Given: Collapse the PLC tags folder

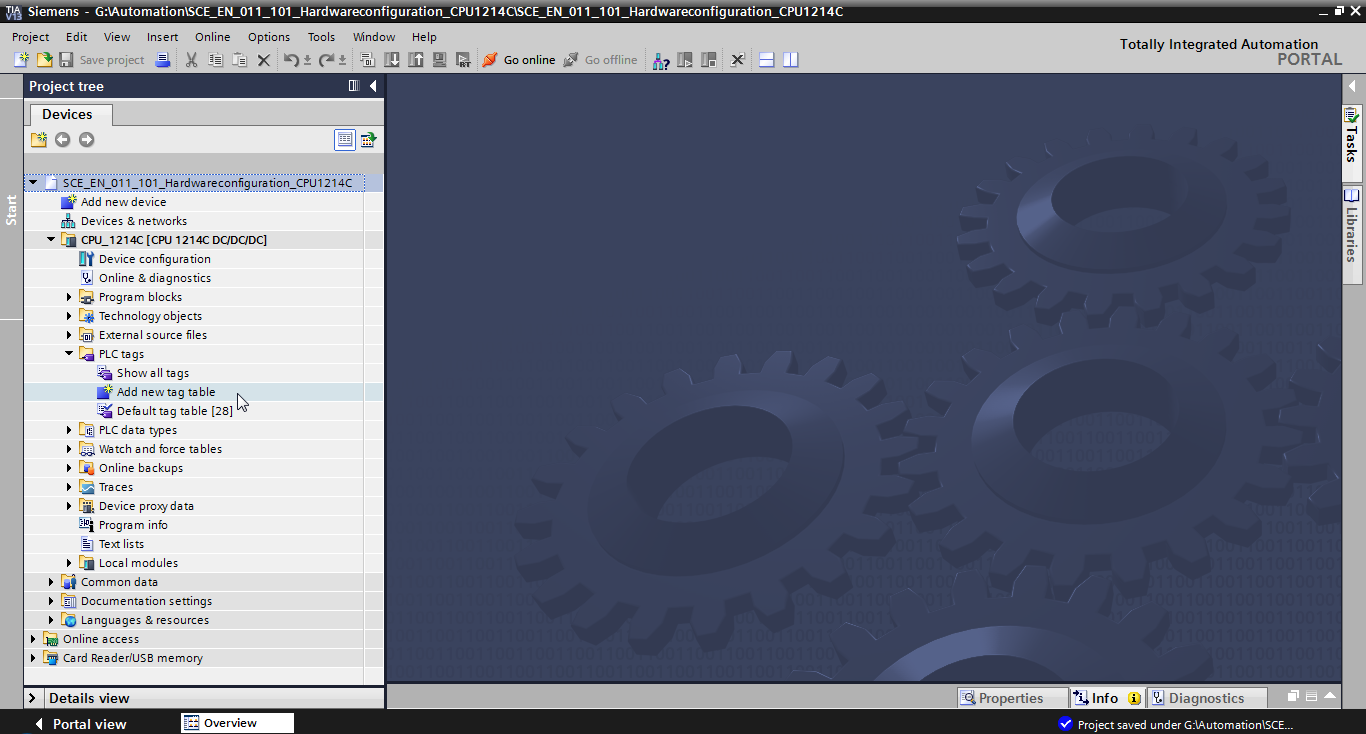Looking at the screenshot, I should coord(69,354).
